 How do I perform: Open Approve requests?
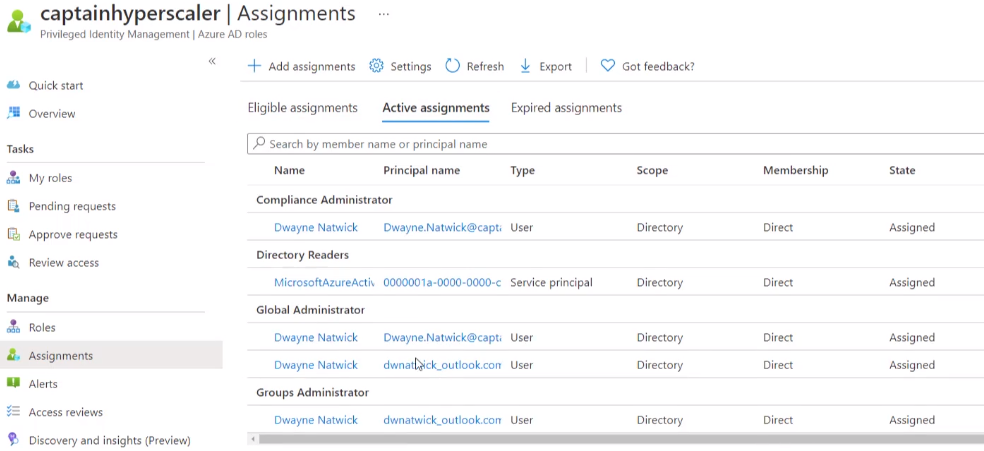pos(73,235)
